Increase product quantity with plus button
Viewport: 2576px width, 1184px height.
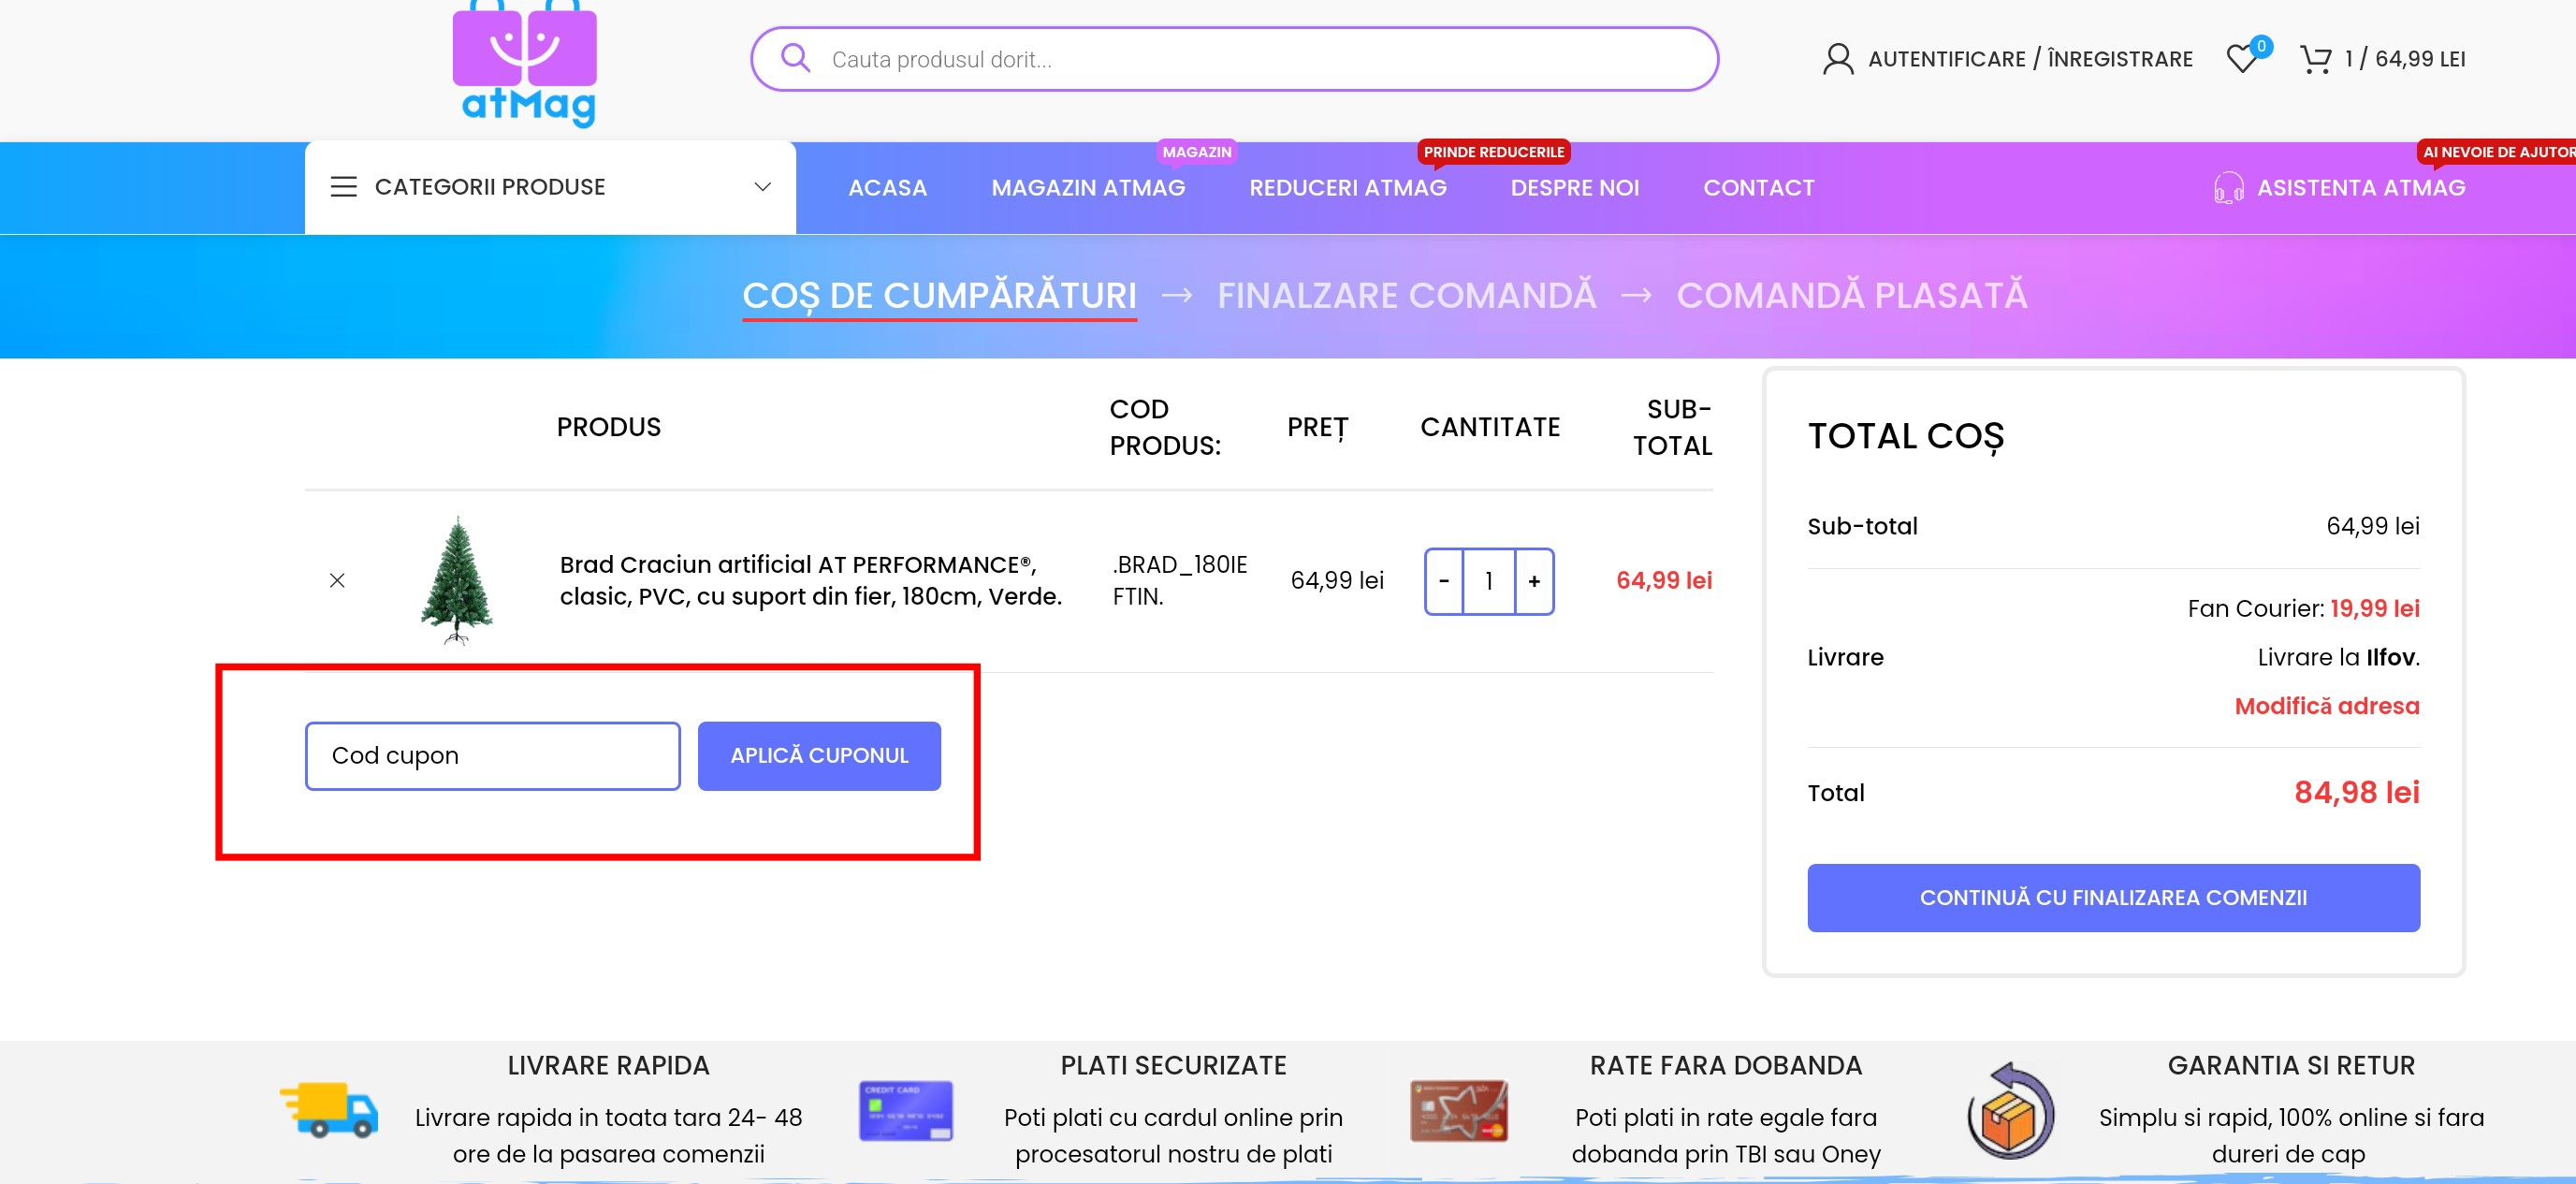(1534, 581)
